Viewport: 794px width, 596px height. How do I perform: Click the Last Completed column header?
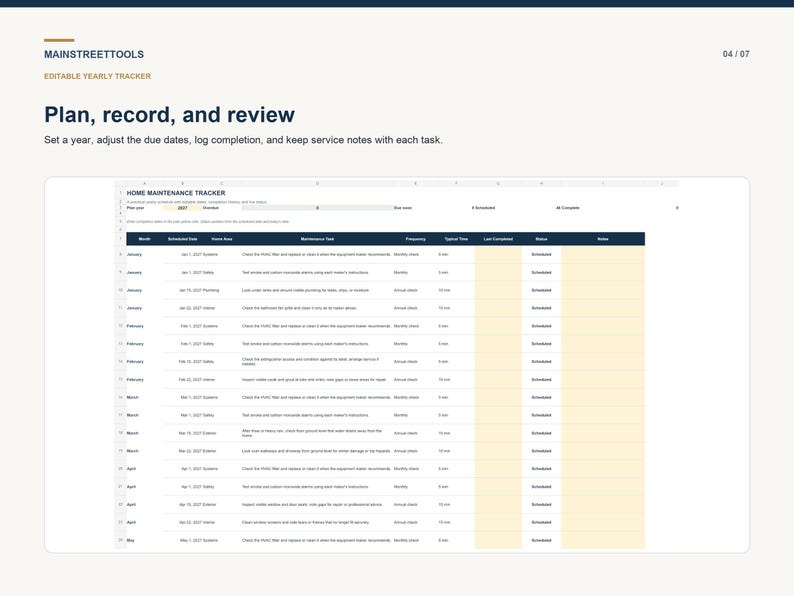pyautogui.click(x=498, y=239)
